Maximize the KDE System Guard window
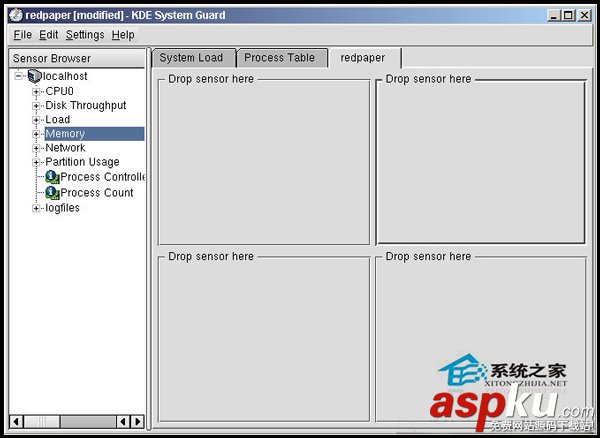The image size is (600, 438). coord(569,15)
